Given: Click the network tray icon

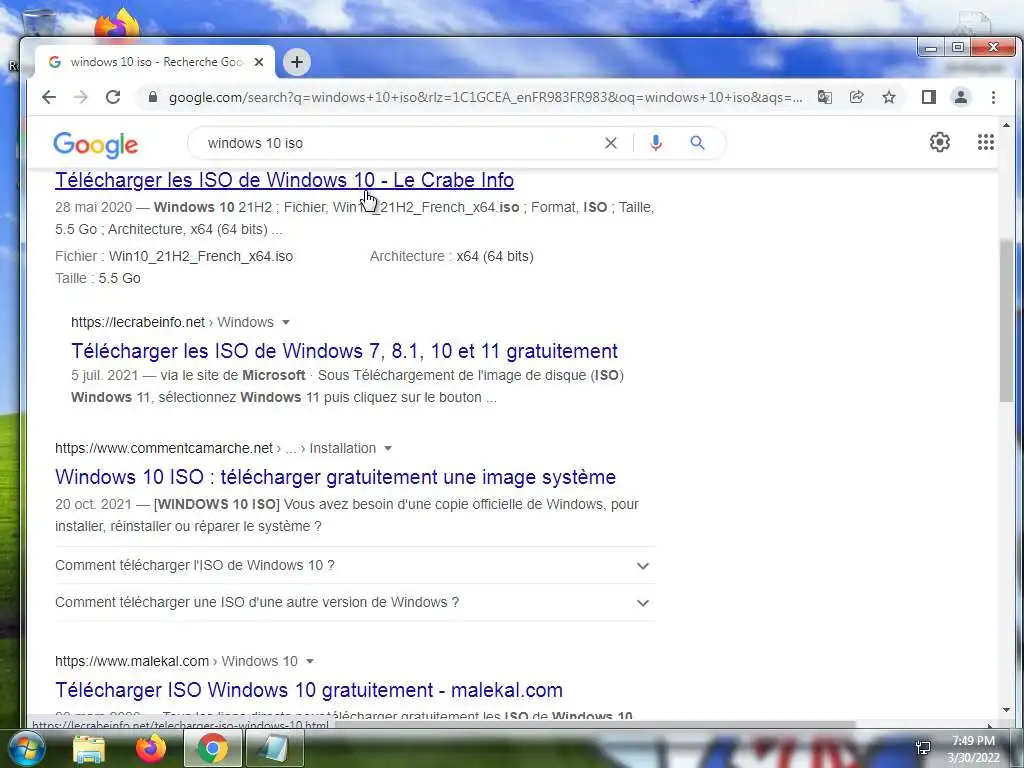Looking at the screenshot, I should coord(923,748).
